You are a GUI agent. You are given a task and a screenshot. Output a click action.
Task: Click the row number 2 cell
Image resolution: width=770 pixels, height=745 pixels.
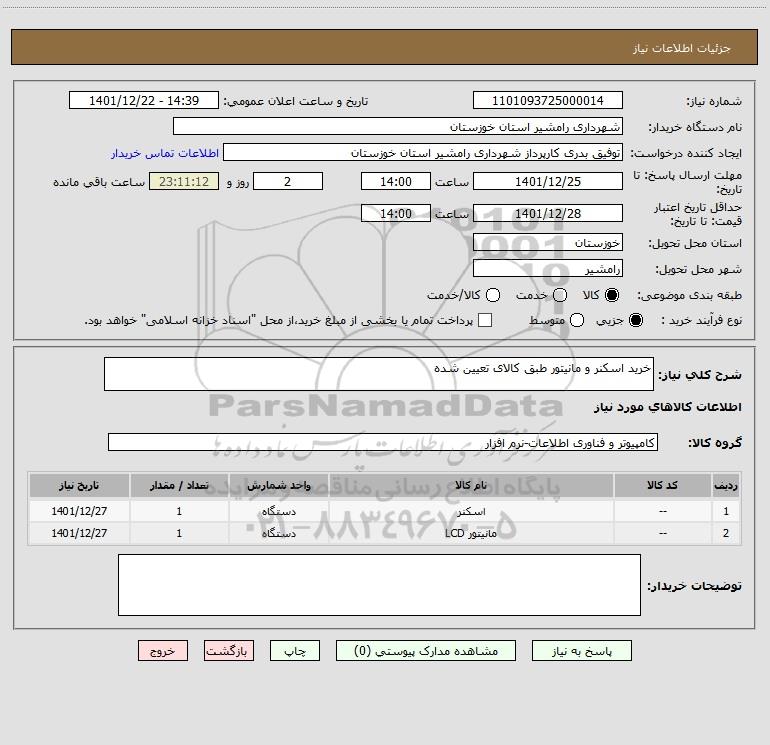[726, 533]
